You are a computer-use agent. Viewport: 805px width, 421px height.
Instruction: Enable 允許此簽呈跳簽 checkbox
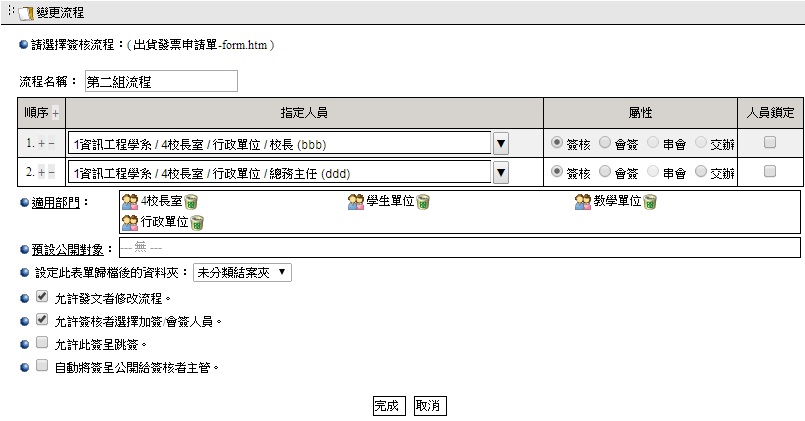(41, 343)
